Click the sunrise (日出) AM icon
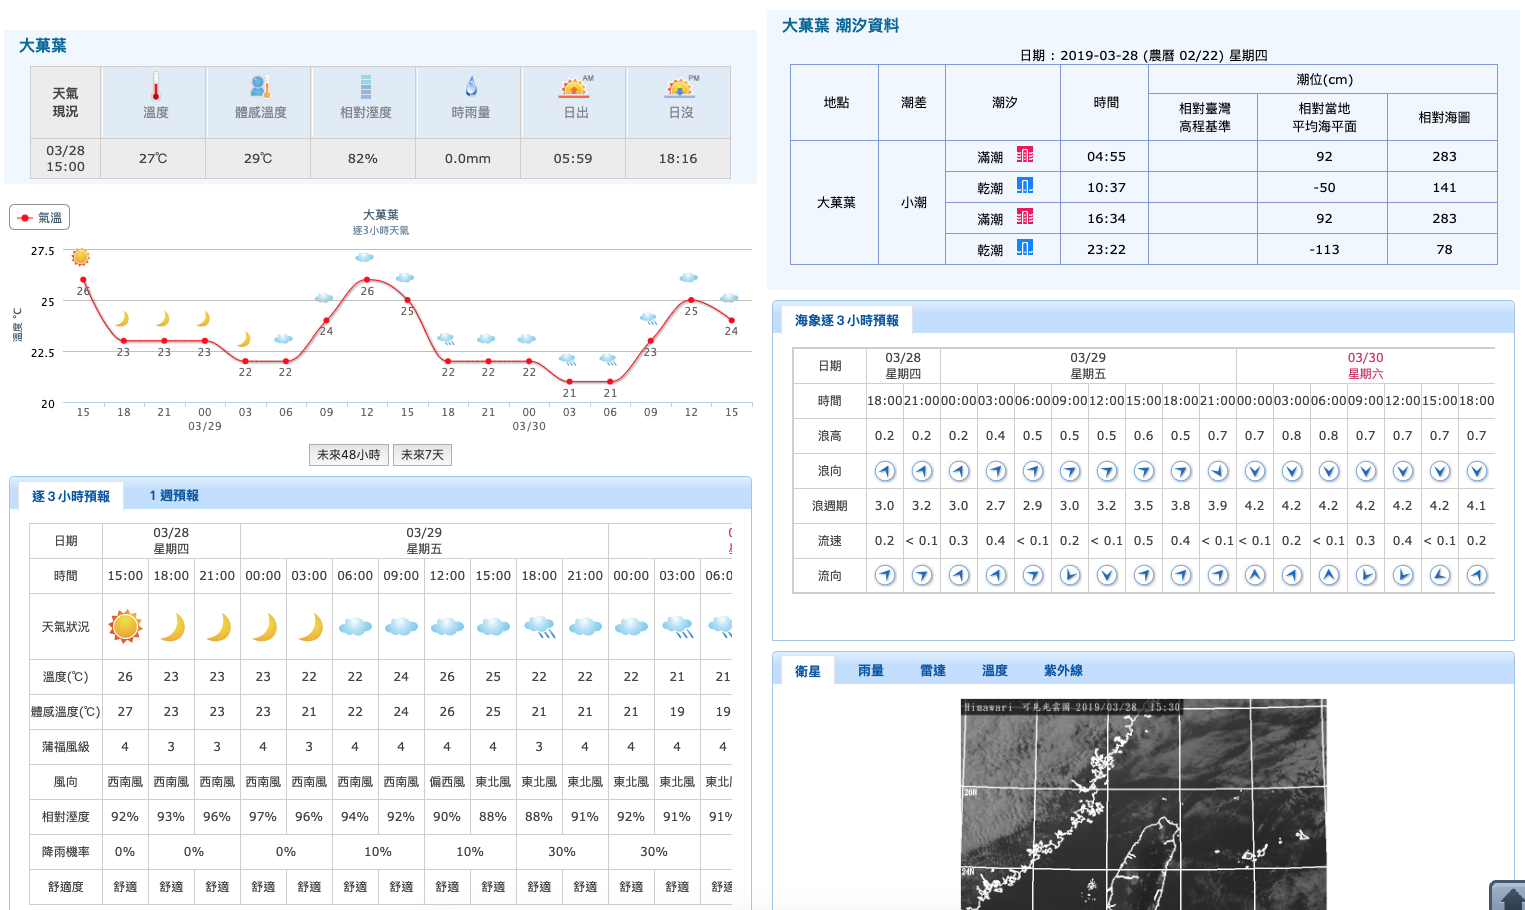The height and width of the screenshot is (910, 1525). coord(575,86)
